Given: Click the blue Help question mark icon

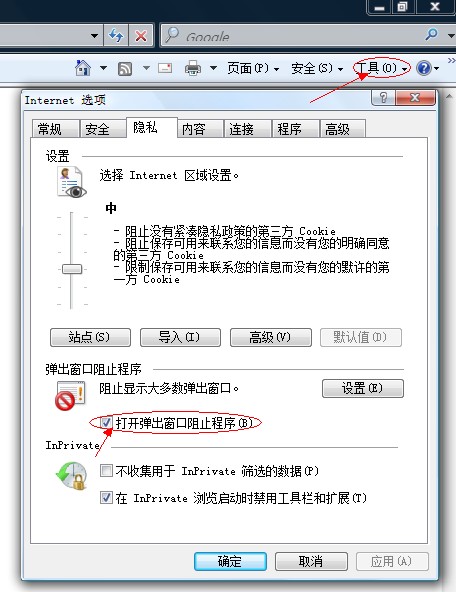Looking at the screenshot, I should pos(424,68).
